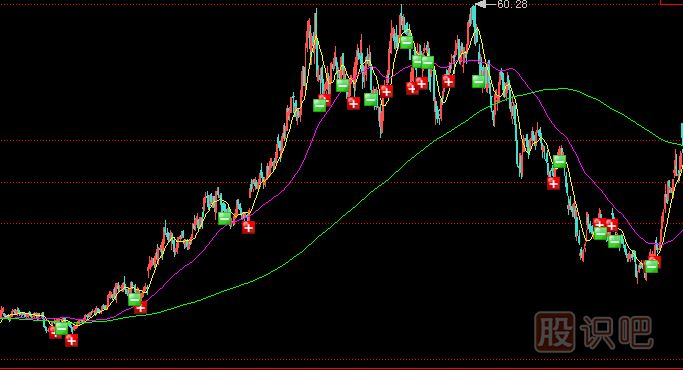The image size is (683, 370).
Task: Click the topmost green minus marker under the second peak
Action: [406, 42]
